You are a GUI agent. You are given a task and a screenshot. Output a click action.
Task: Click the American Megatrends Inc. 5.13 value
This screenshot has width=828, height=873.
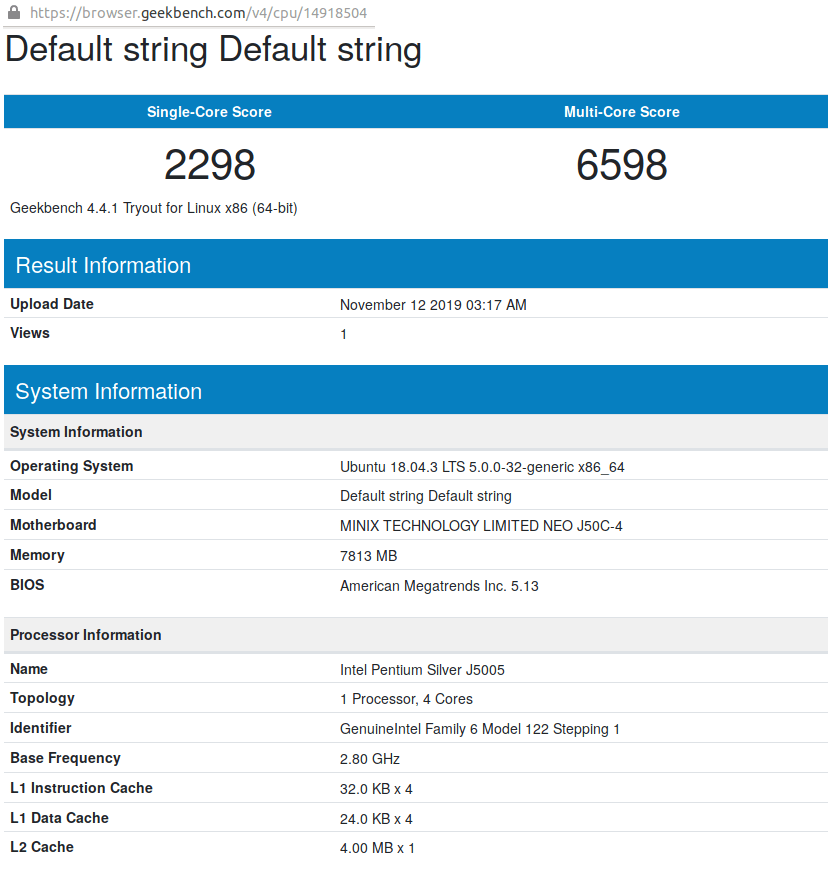pyautogui.click(x=439, y=586)
